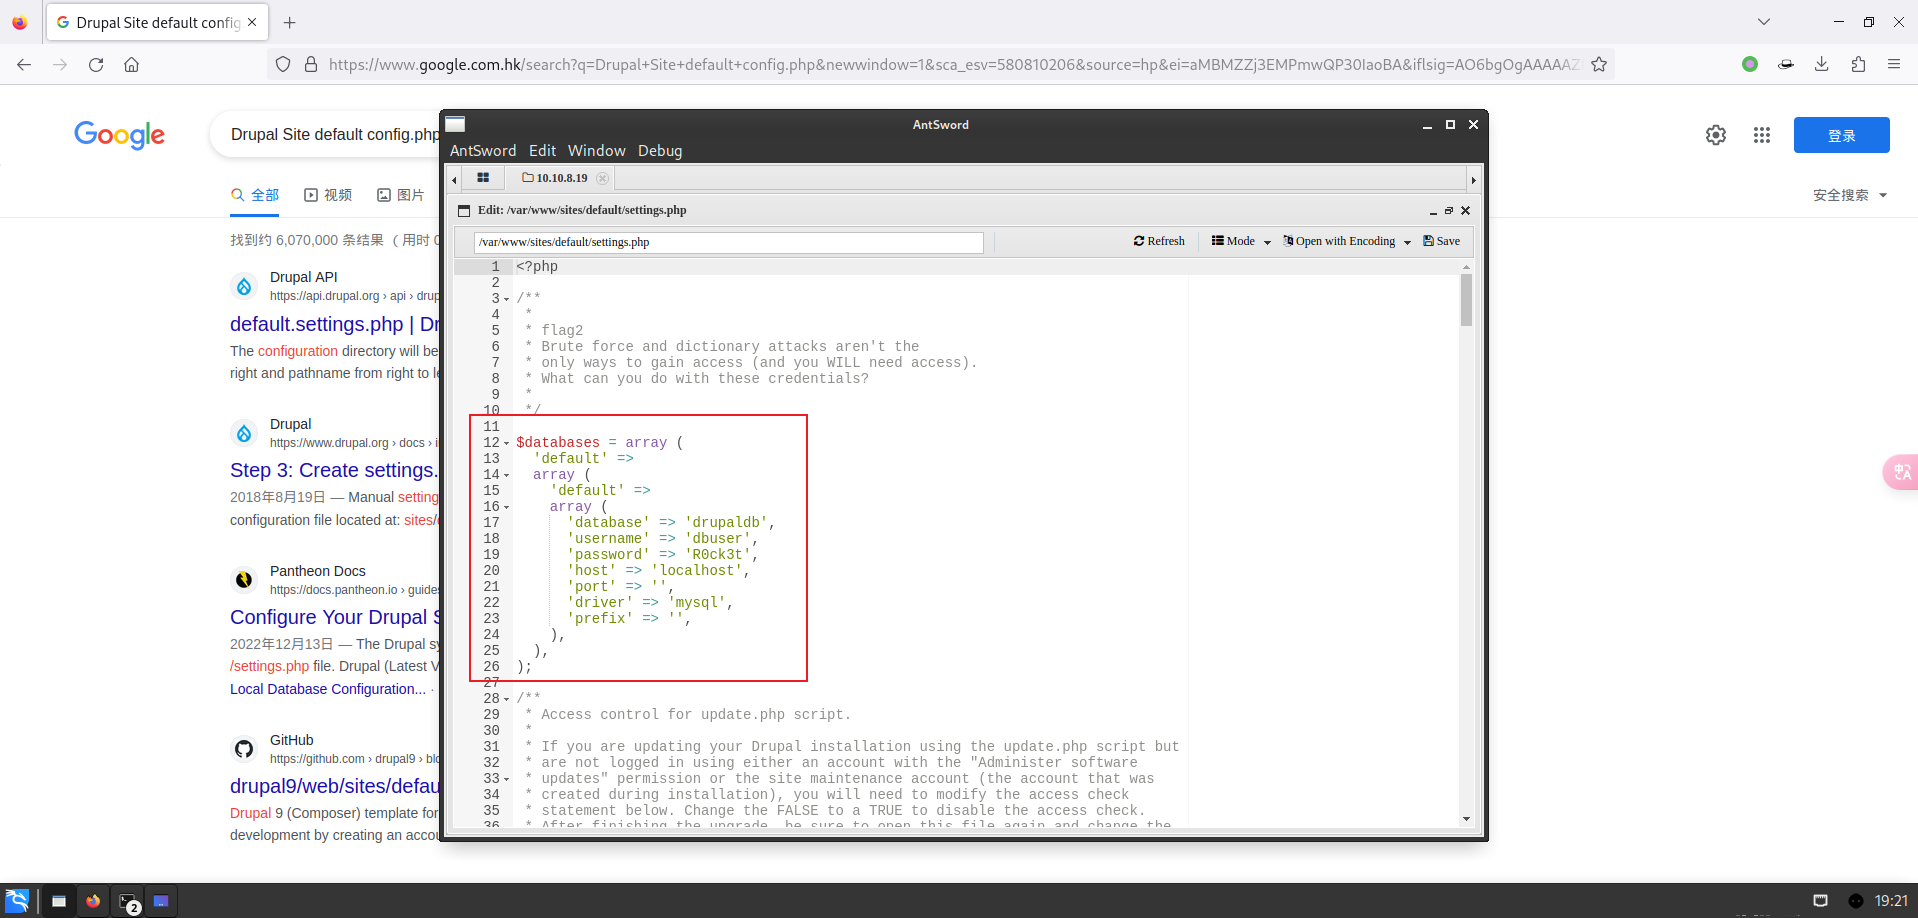Open the AntSword home grid tab
The width and height of the screenshot is (1918, 918).
coord(483,178)
